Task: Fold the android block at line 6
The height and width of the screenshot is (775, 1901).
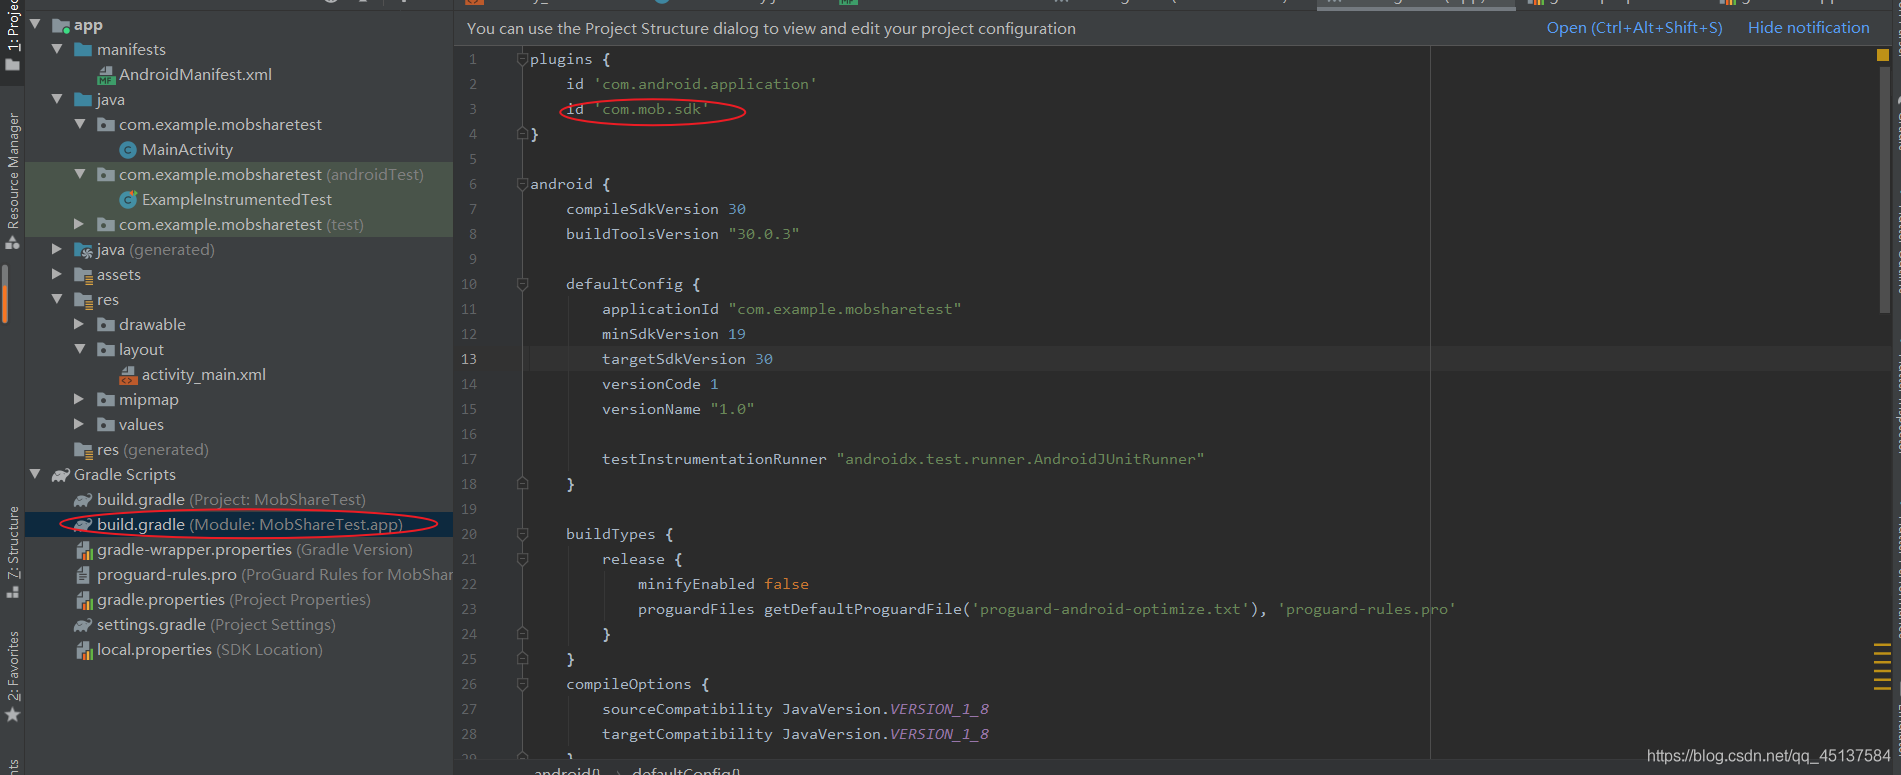Action: (522, 184)
